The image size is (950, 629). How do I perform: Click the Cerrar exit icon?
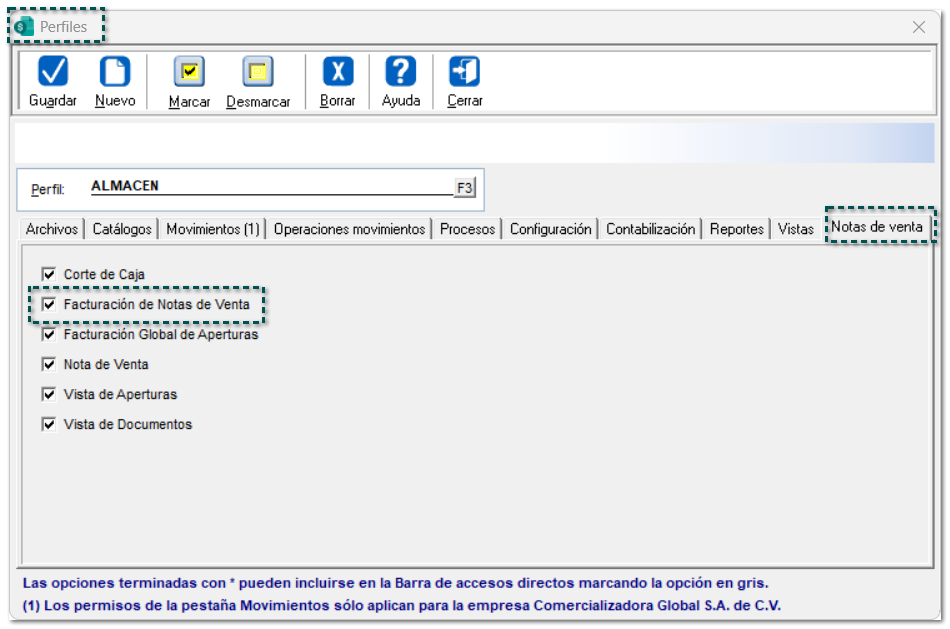coord(465,73)
